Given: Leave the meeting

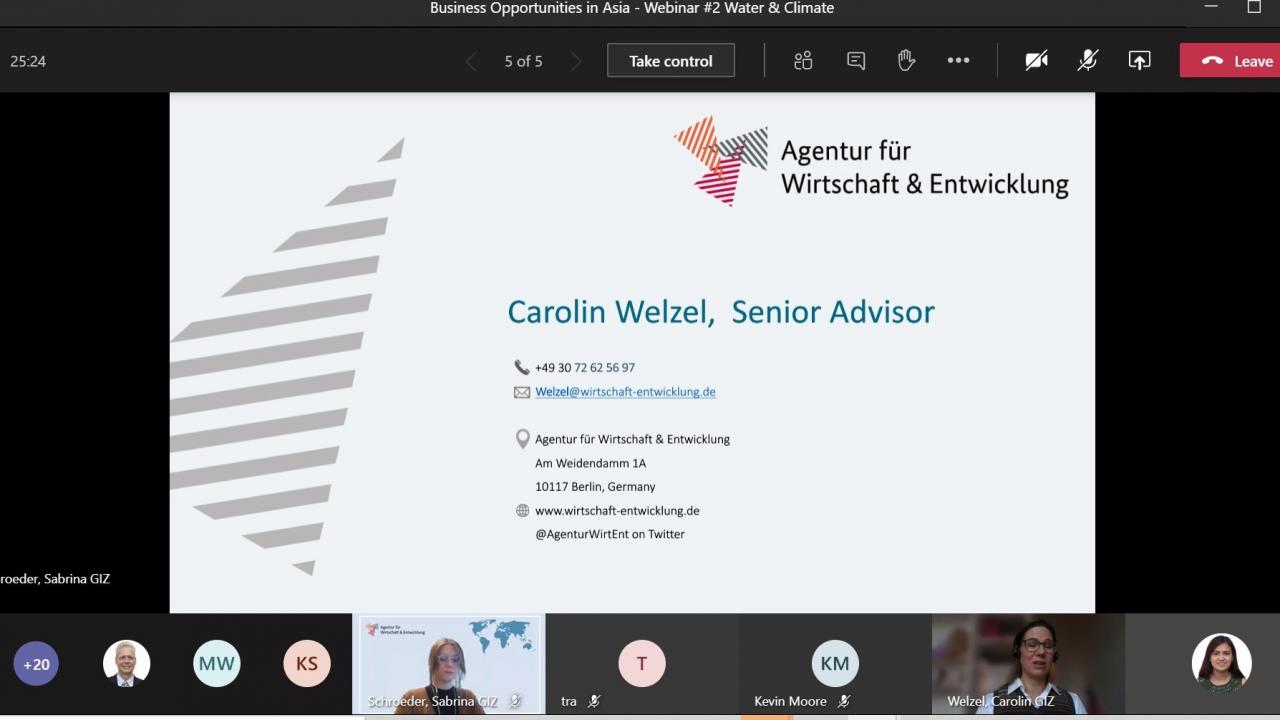Looking at the screenshot, I should tap(1232, 61).
